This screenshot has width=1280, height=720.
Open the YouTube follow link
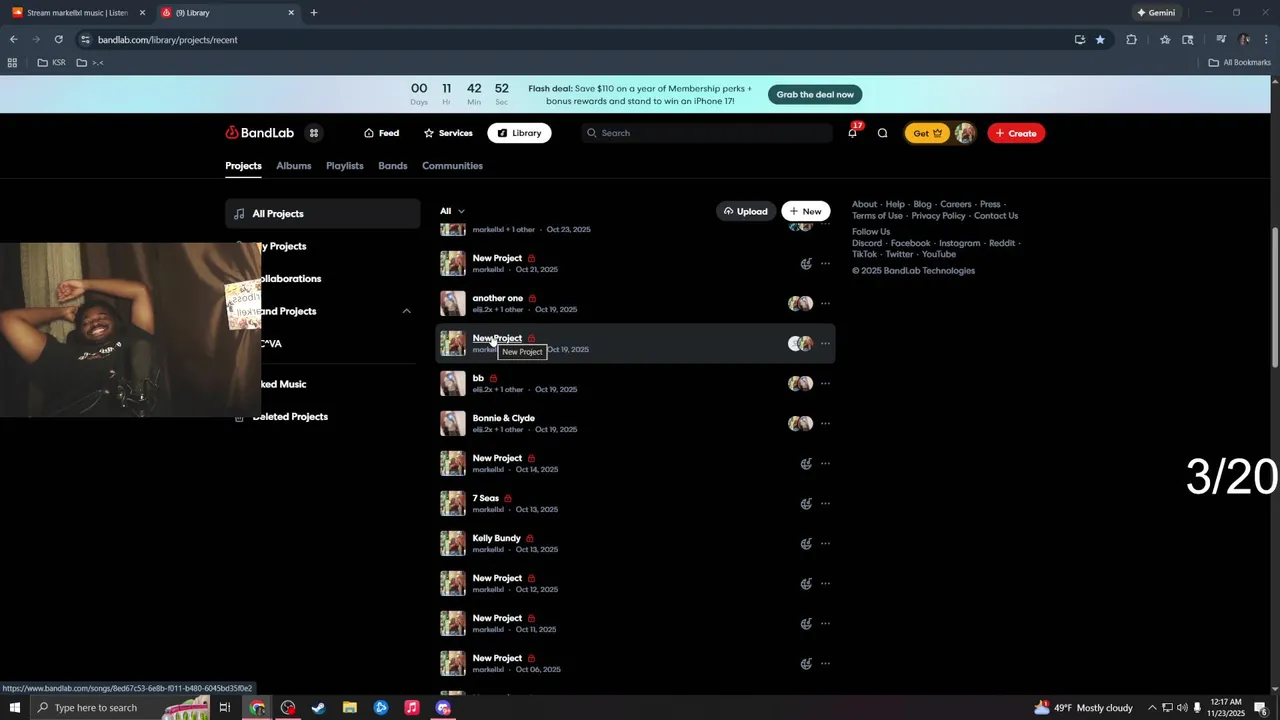pos(939,254)
